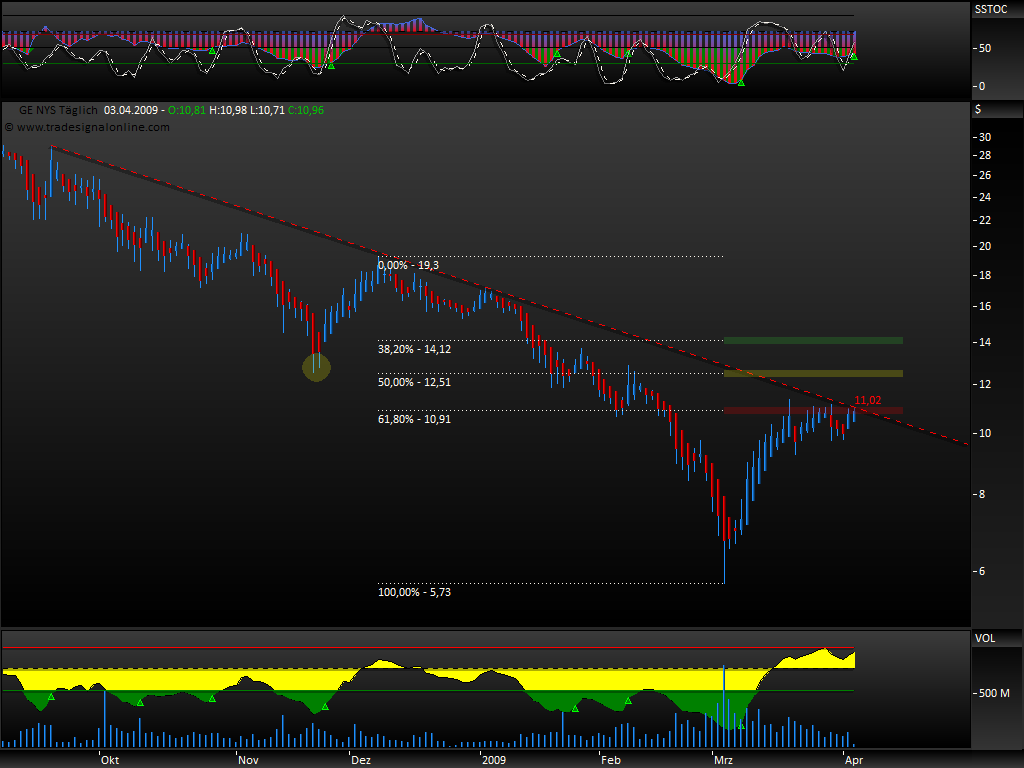Click the SSTOC indicator label
Image resolution: width=1024 pixels, height=768 pixels.
point(991,9)
